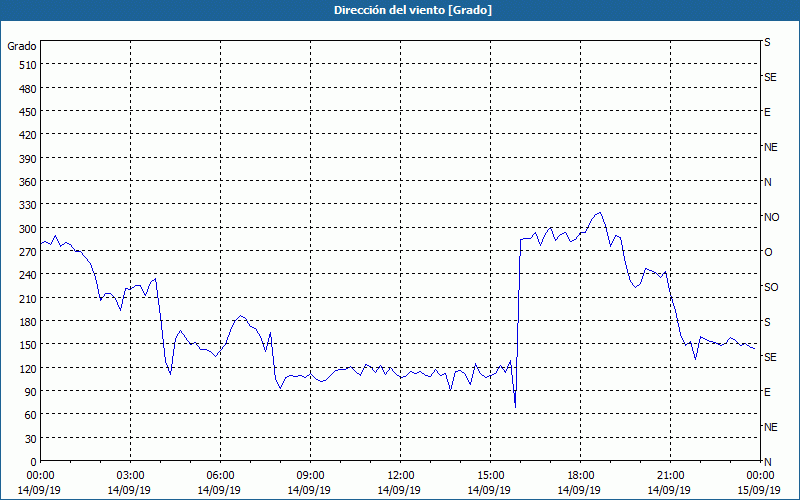Select the 0 value on the degree axis
The height and width of the screenshot is (500, 800).
pos(34,462)
